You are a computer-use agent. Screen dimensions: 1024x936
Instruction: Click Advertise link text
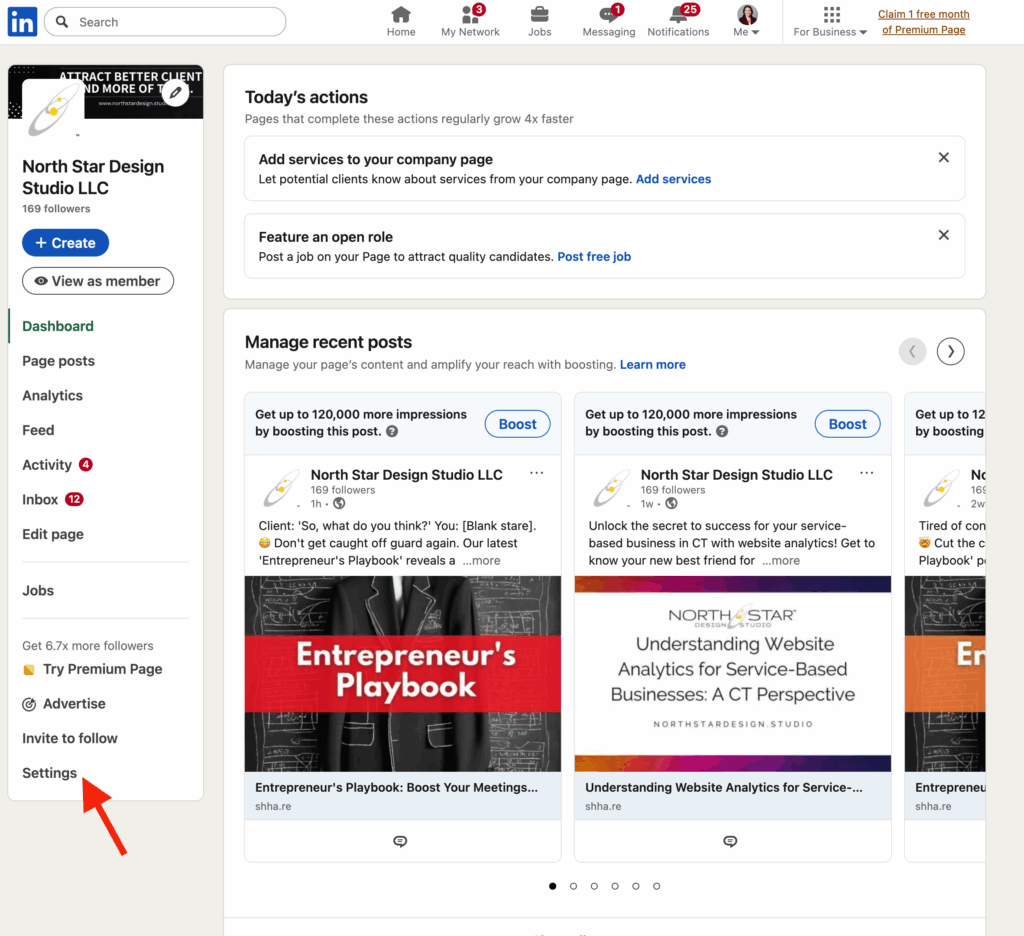74,703
